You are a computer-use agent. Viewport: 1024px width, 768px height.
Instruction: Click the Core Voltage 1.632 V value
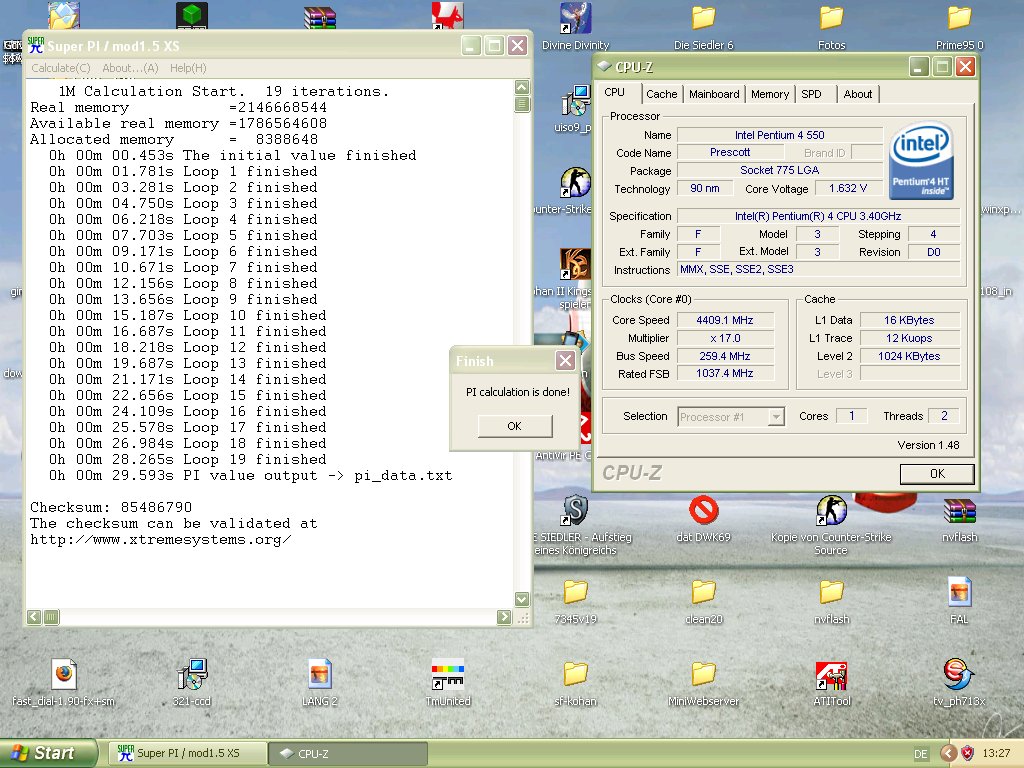848,189
